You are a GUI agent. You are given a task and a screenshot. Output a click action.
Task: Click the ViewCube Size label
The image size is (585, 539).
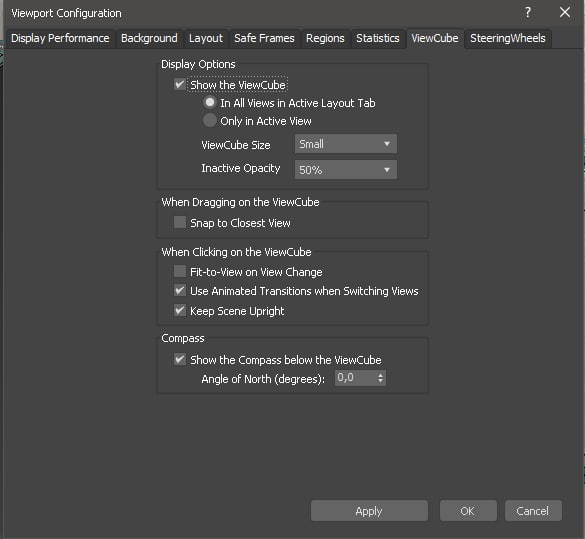tap(236, 145)
